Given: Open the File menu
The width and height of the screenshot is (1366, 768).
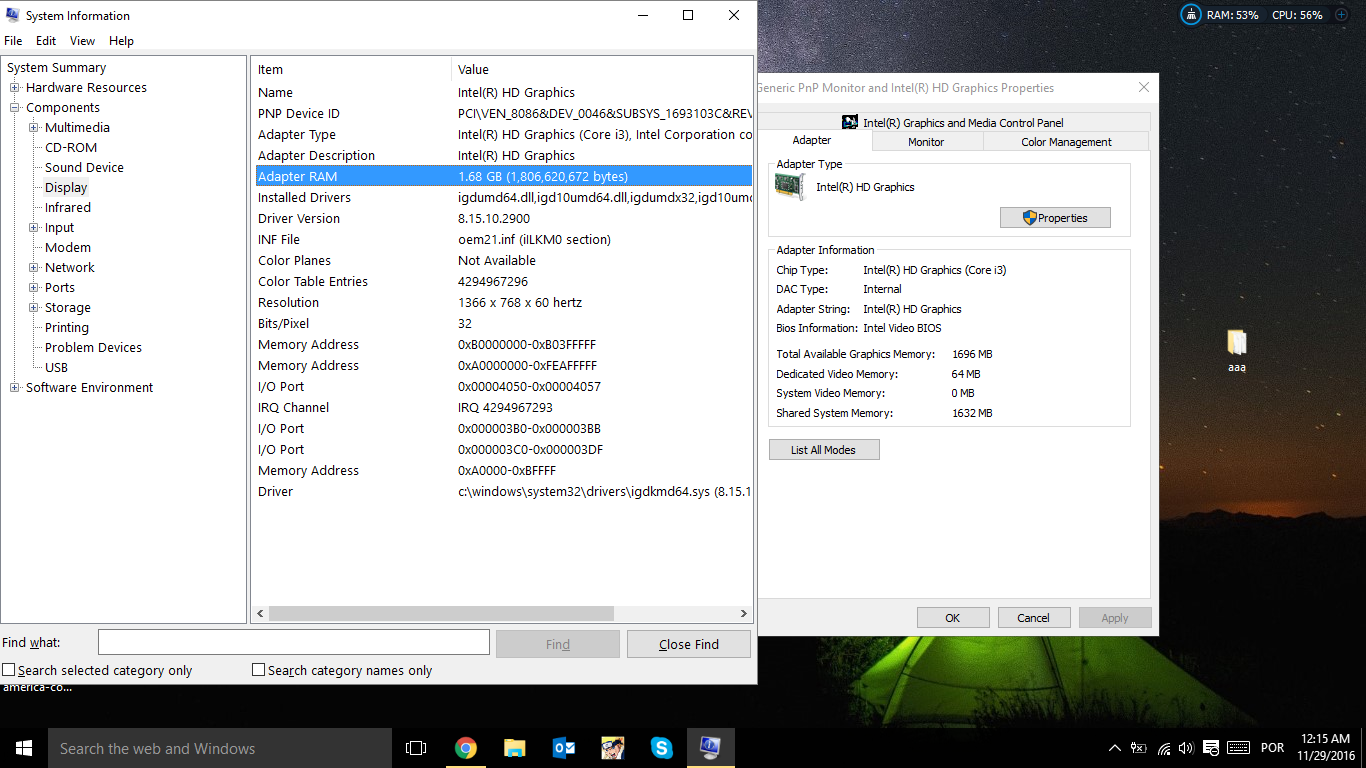Looking at the screenshot, I should (x=13, y=41).
